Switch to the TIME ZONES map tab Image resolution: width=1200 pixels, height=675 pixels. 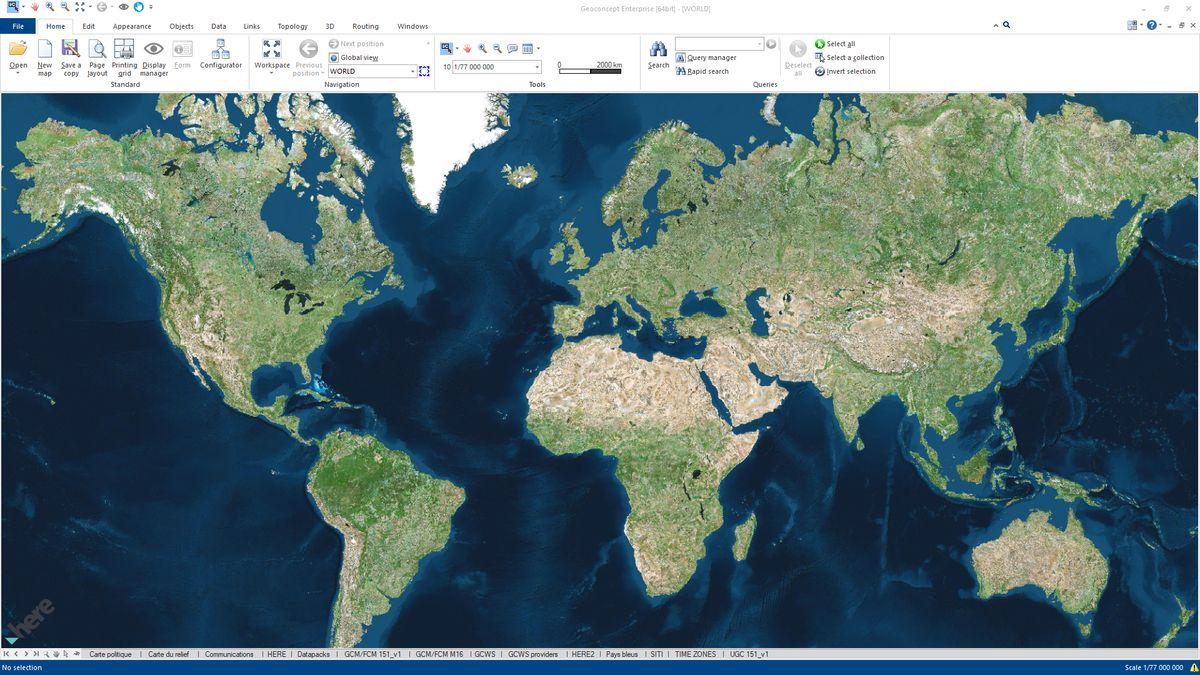[695, 654]
